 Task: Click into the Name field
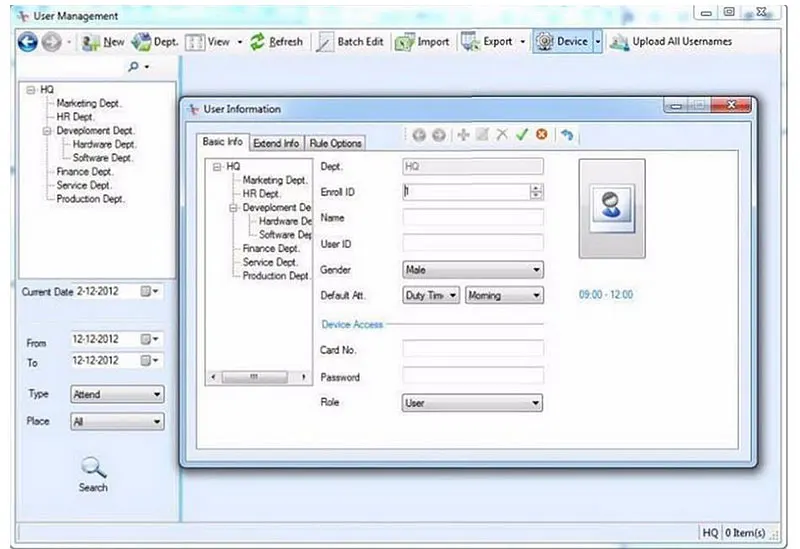(473, 218)
